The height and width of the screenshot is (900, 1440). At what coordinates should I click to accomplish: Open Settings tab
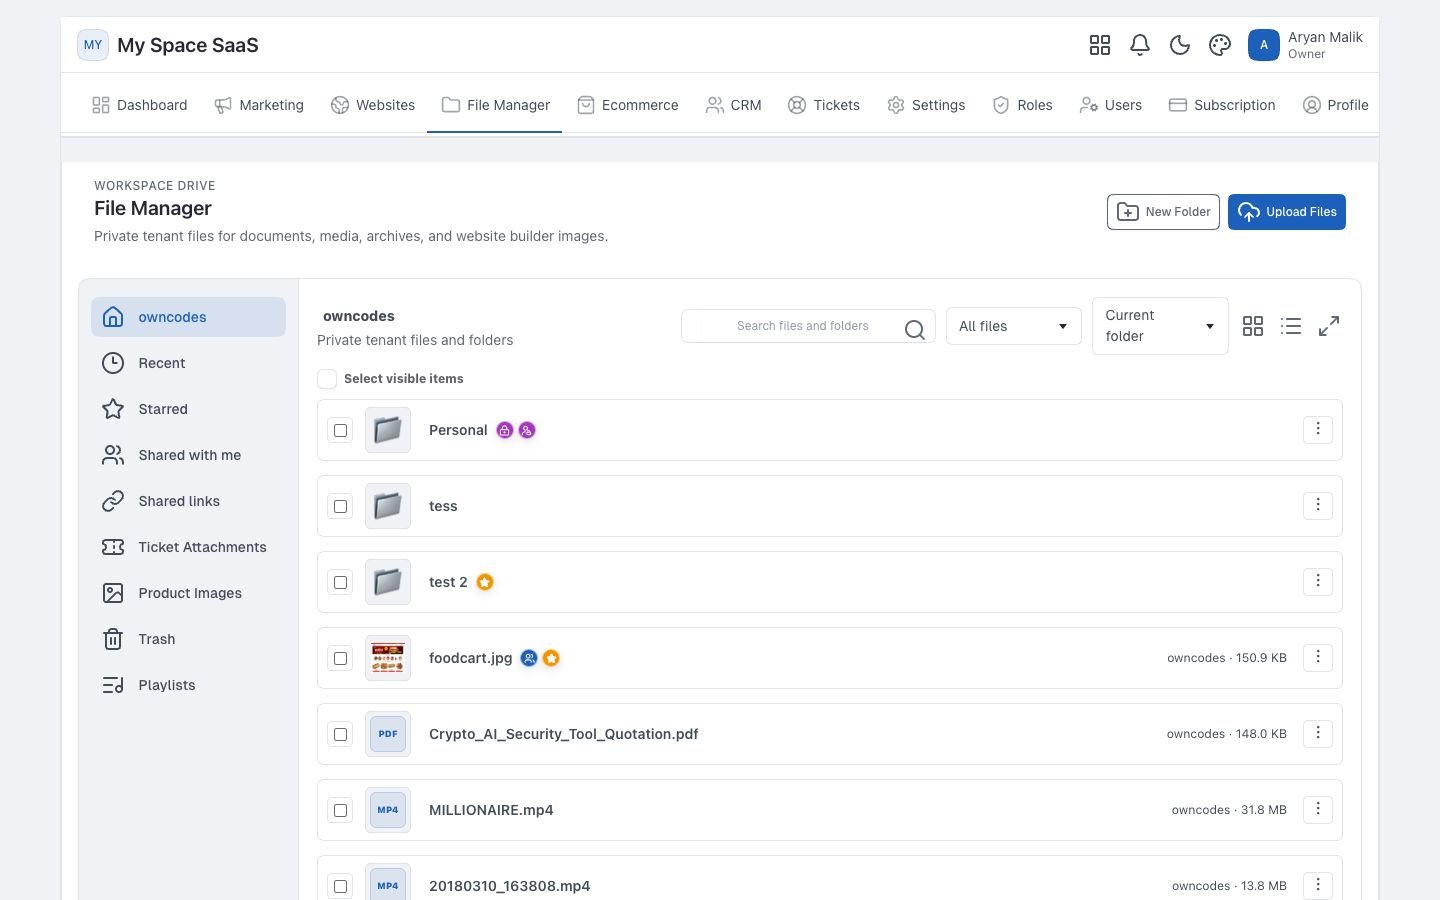[926, 105]
